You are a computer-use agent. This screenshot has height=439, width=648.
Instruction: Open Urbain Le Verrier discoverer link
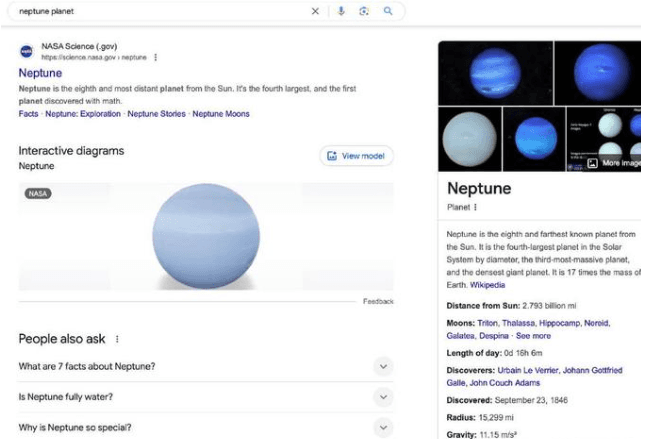[528, 370]
